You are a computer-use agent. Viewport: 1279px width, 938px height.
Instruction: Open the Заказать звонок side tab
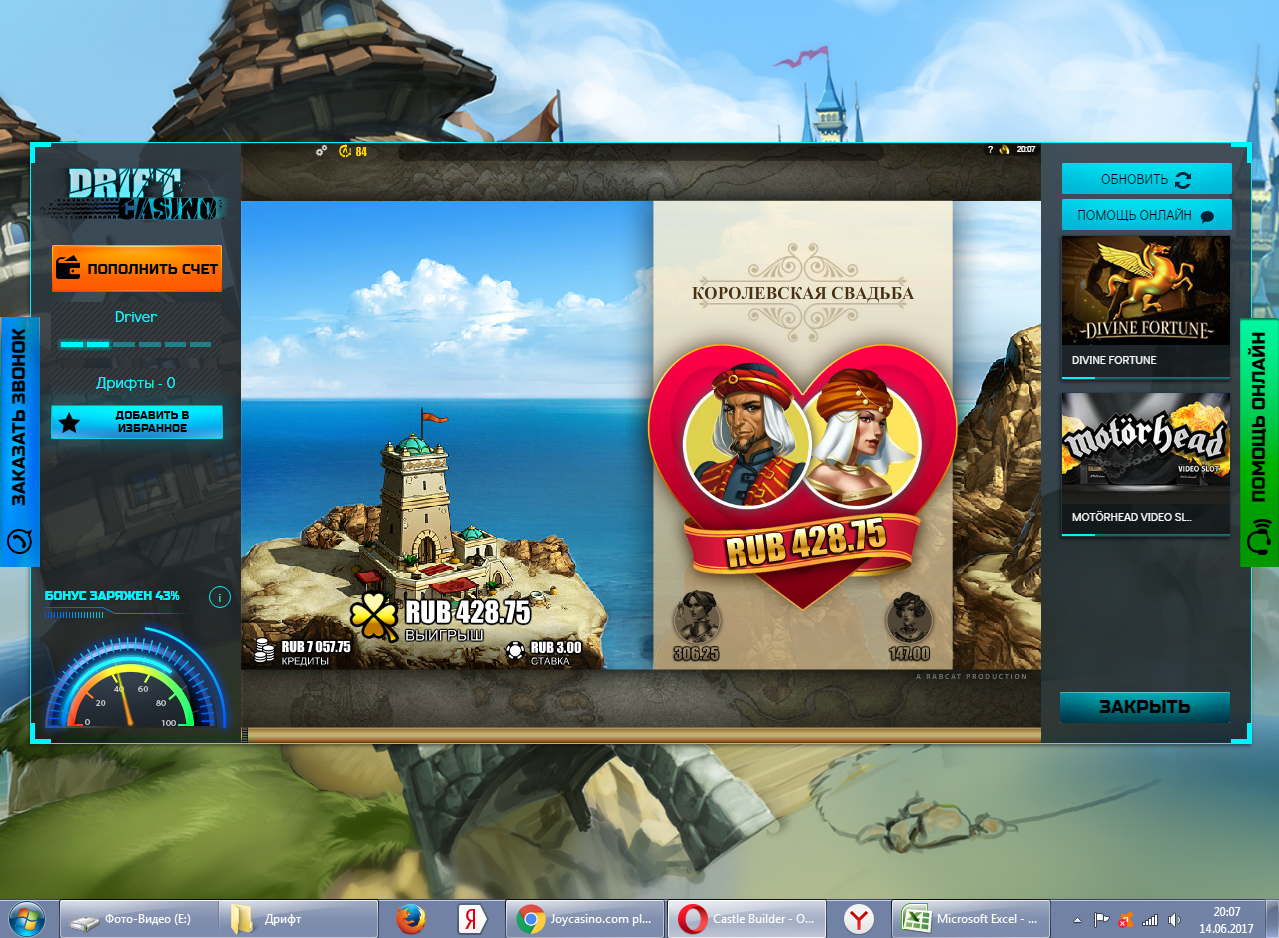pyautogui.click(x=20, y=442)
